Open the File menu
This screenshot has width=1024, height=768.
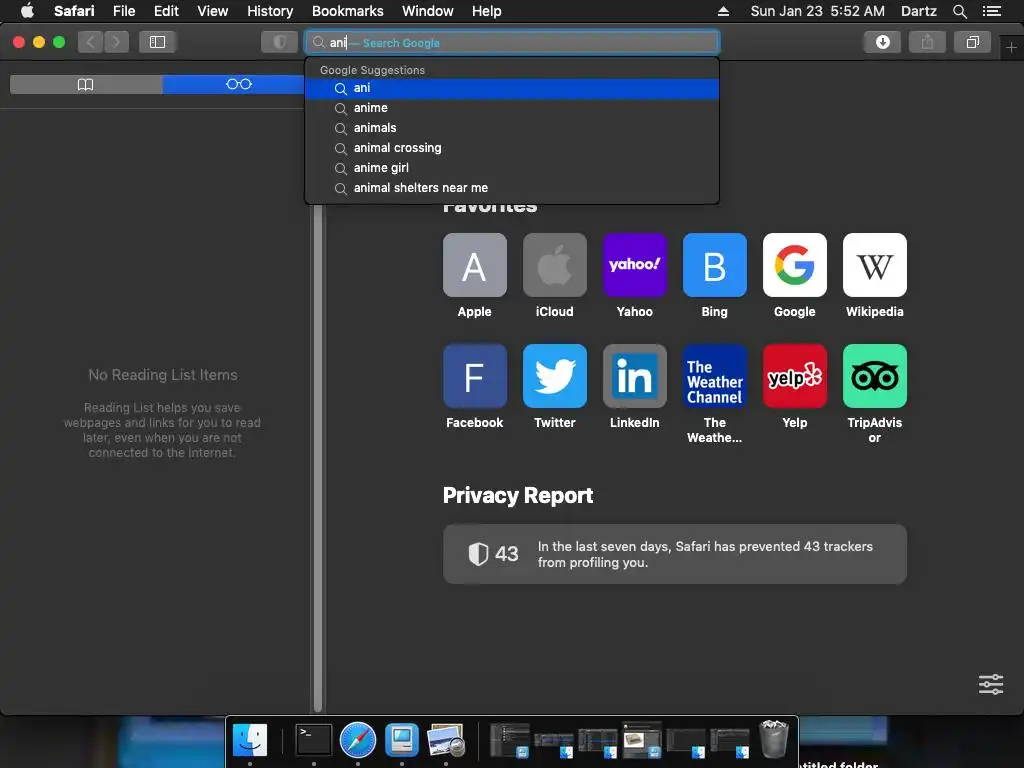click(124, 11)
